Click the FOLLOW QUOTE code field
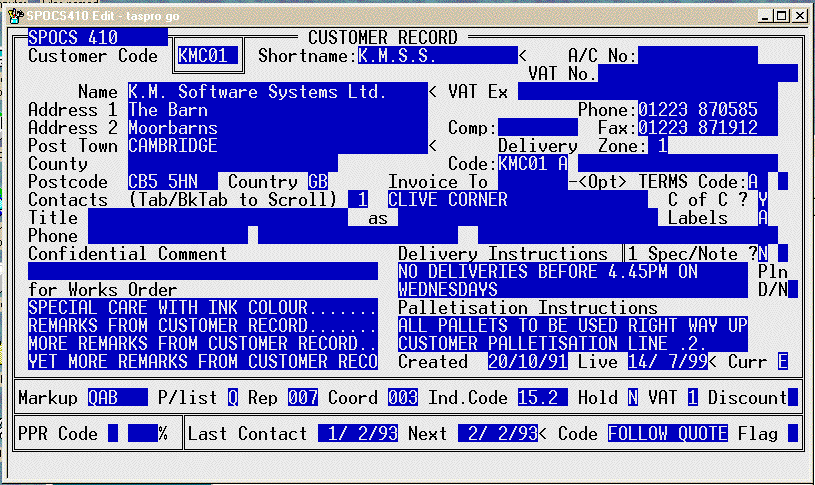 pyautogui.click(x=667, y=434)
